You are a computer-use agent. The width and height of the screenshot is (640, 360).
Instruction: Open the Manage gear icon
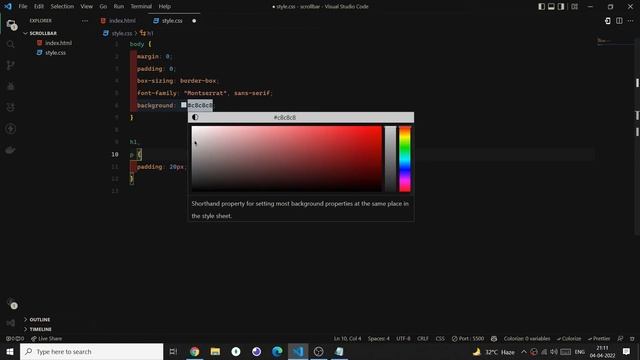pos(11,323)
